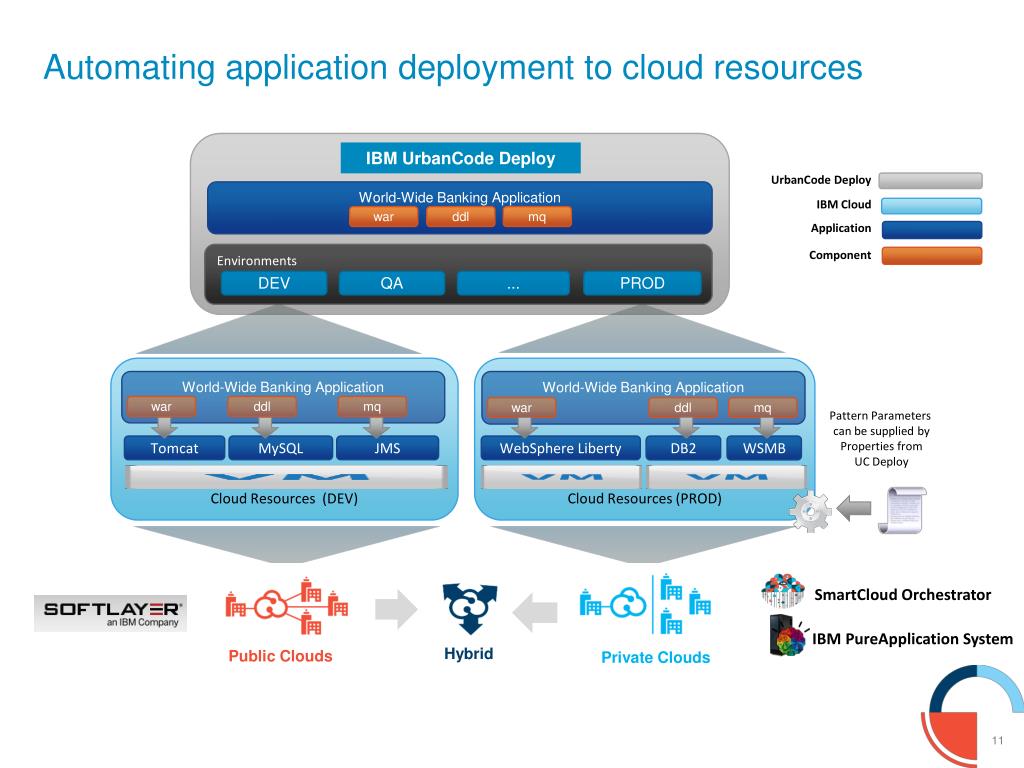Click the "IBM Cloud" legend label

tap(844, 204)
